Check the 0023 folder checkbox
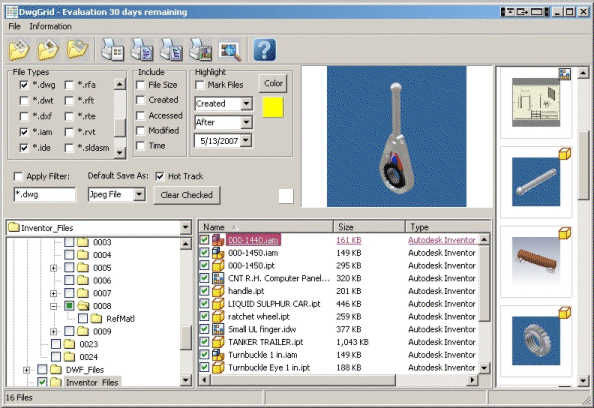594x408 pixels. click(56, 344)
